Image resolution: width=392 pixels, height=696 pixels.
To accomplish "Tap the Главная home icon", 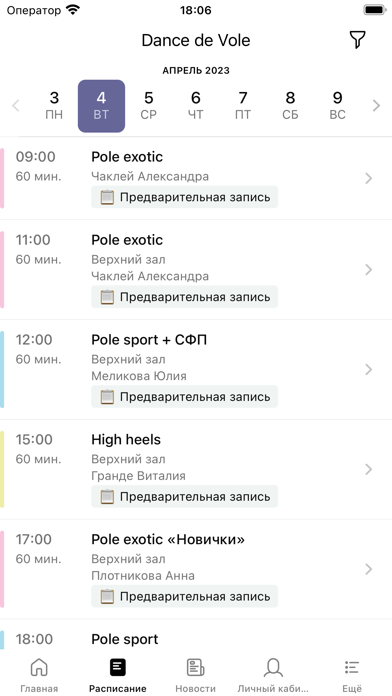I will [x=39, y=667].
